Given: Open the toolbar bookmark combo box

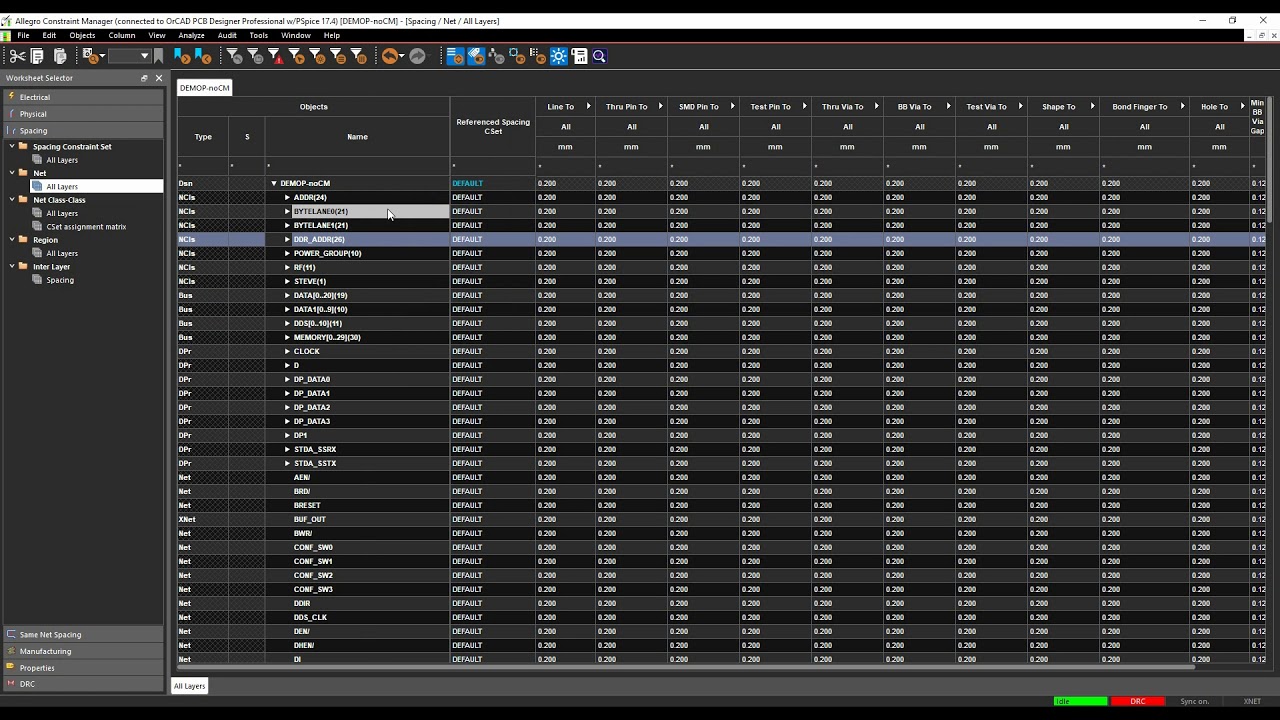Looking at the screenshot, I should pyautogui.click(x=130, y=56).
